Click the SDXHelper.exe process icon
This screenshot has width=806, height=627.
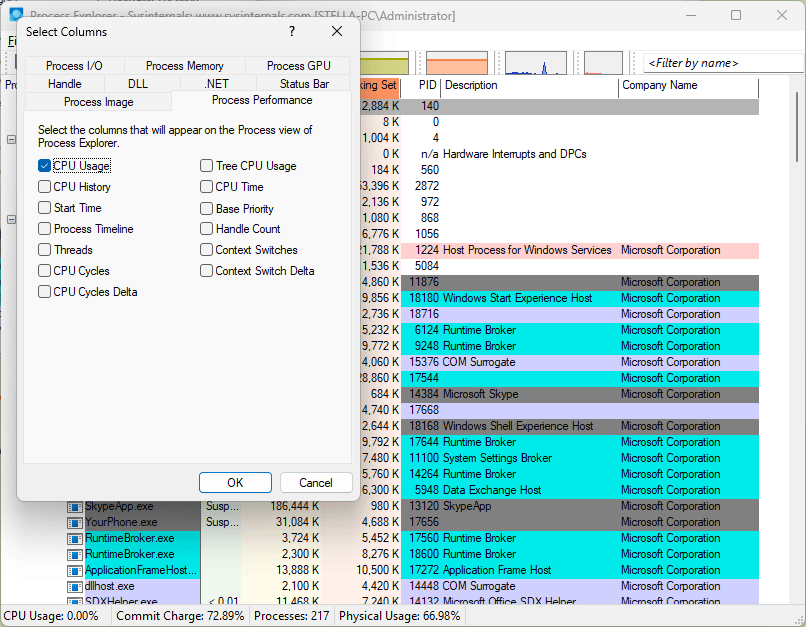[74, 600]
